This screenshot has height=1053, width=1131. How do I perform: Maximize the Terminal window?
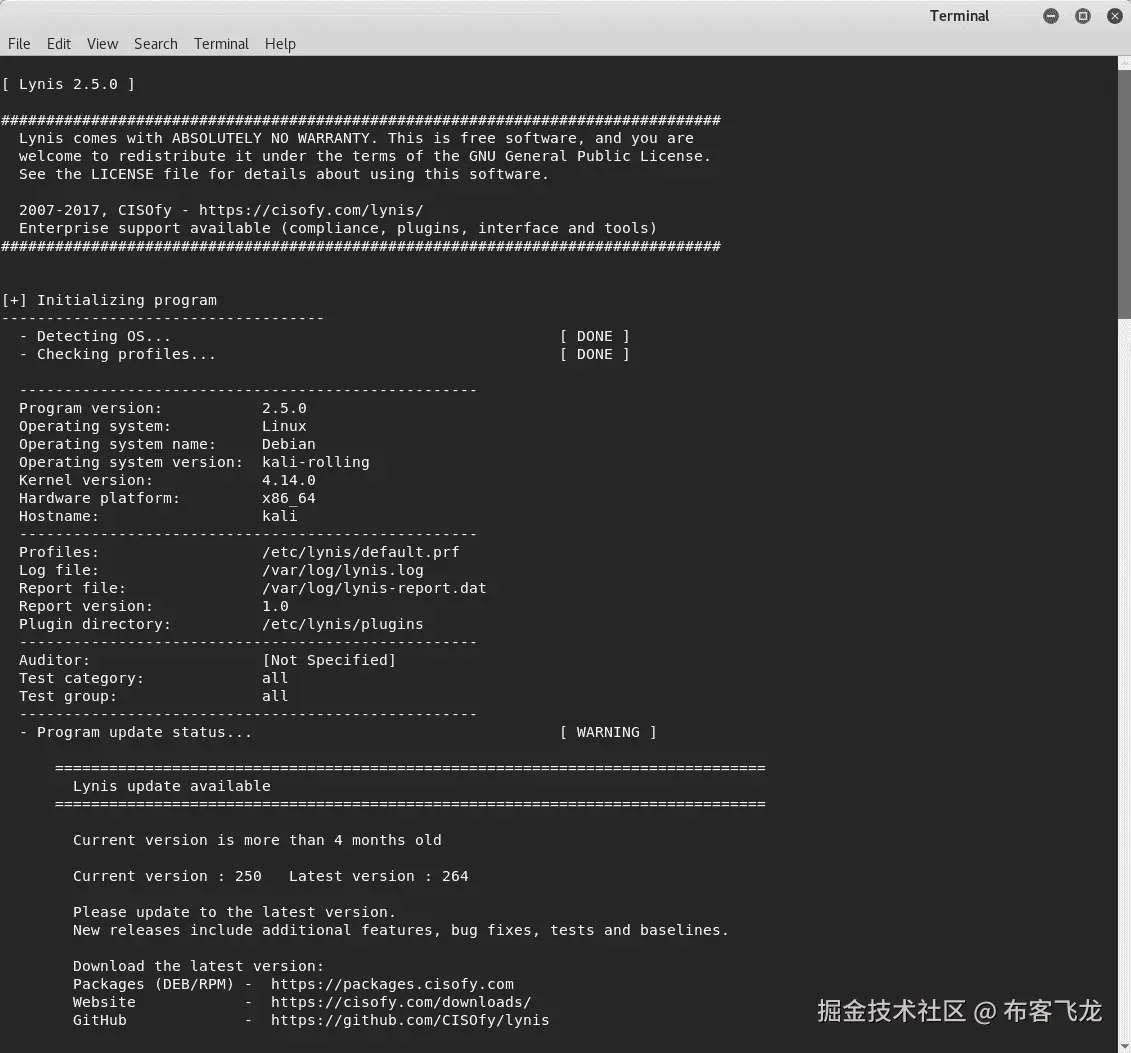pos(1083,16)
